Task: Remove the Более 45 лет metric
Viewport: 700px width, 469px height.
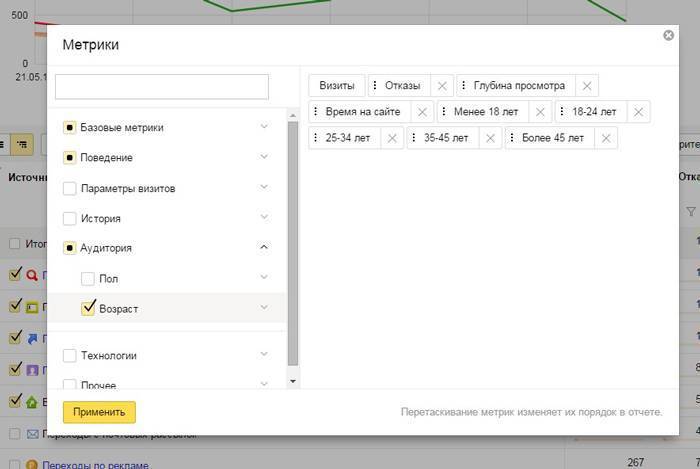Action: tap(606, 138)
